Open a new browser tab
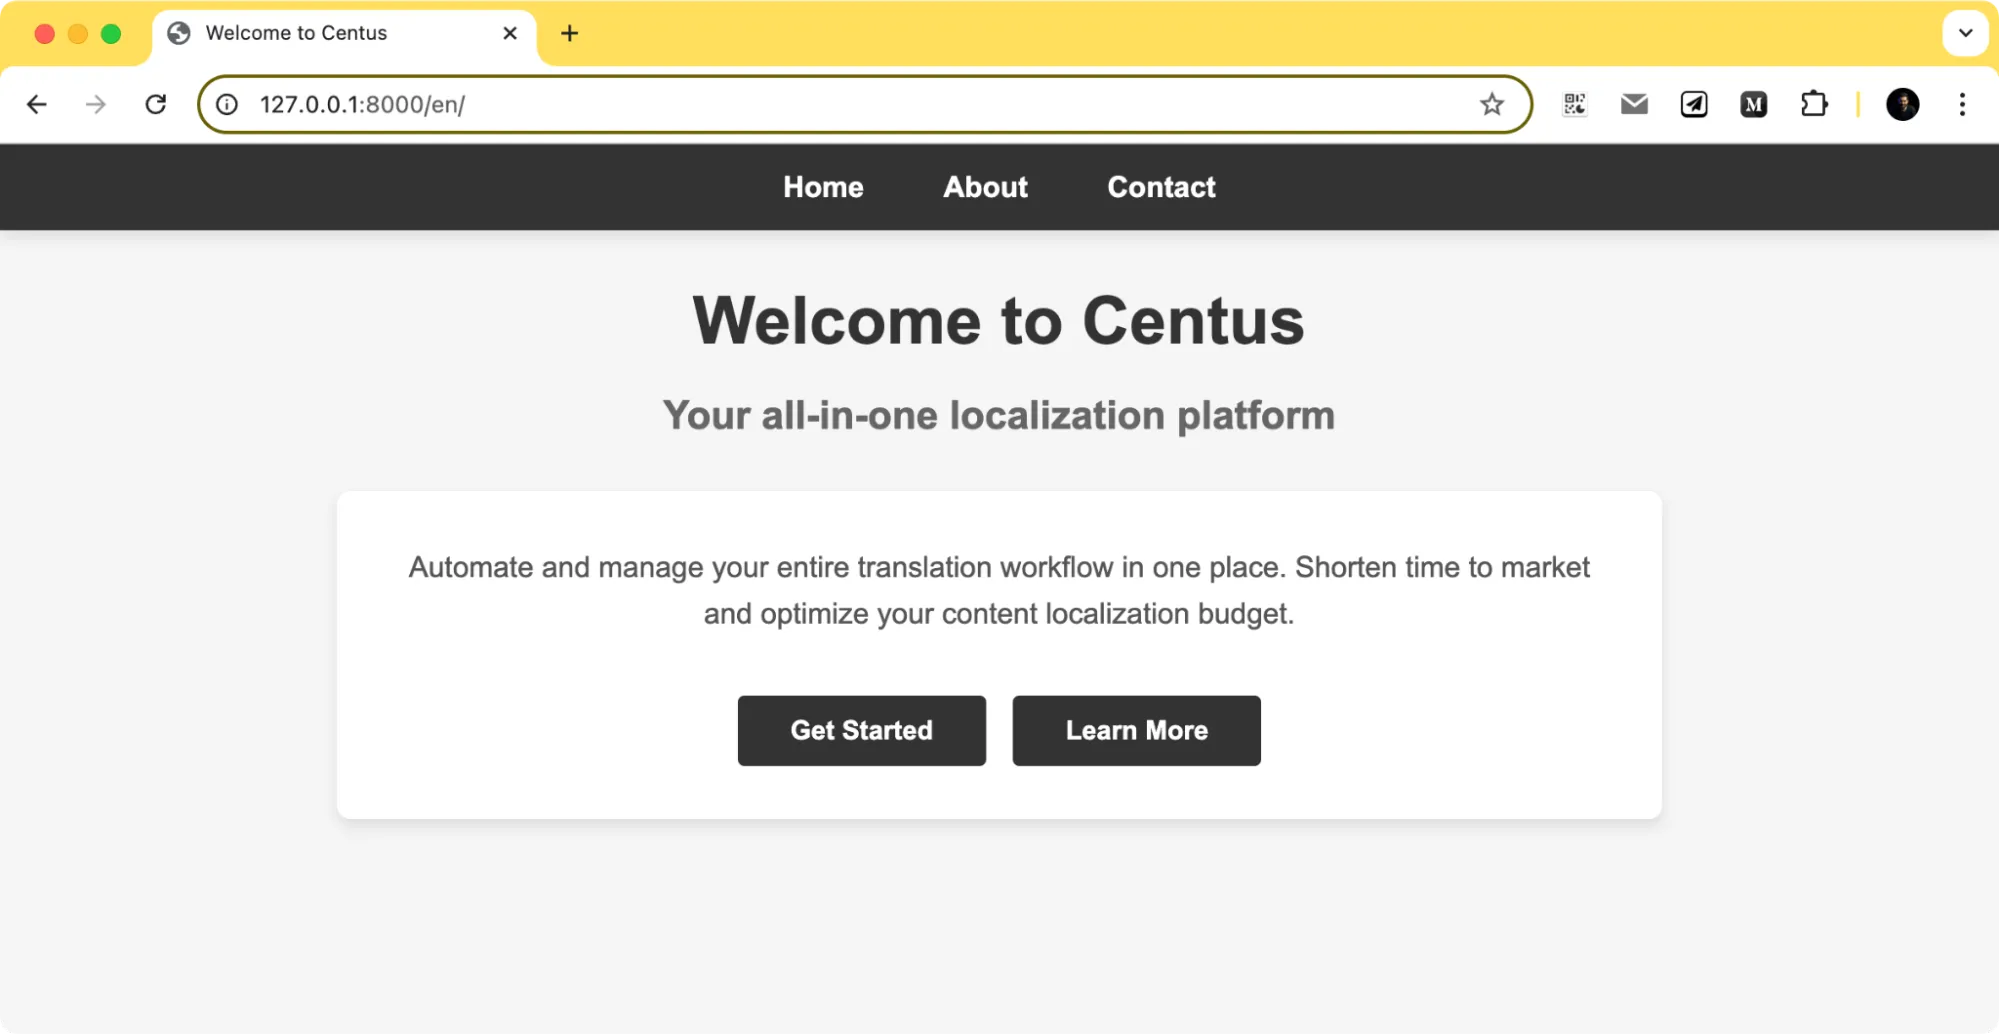Viewport: 1999px width, 1034px height. pyautogui.click(x=570, y=33)
